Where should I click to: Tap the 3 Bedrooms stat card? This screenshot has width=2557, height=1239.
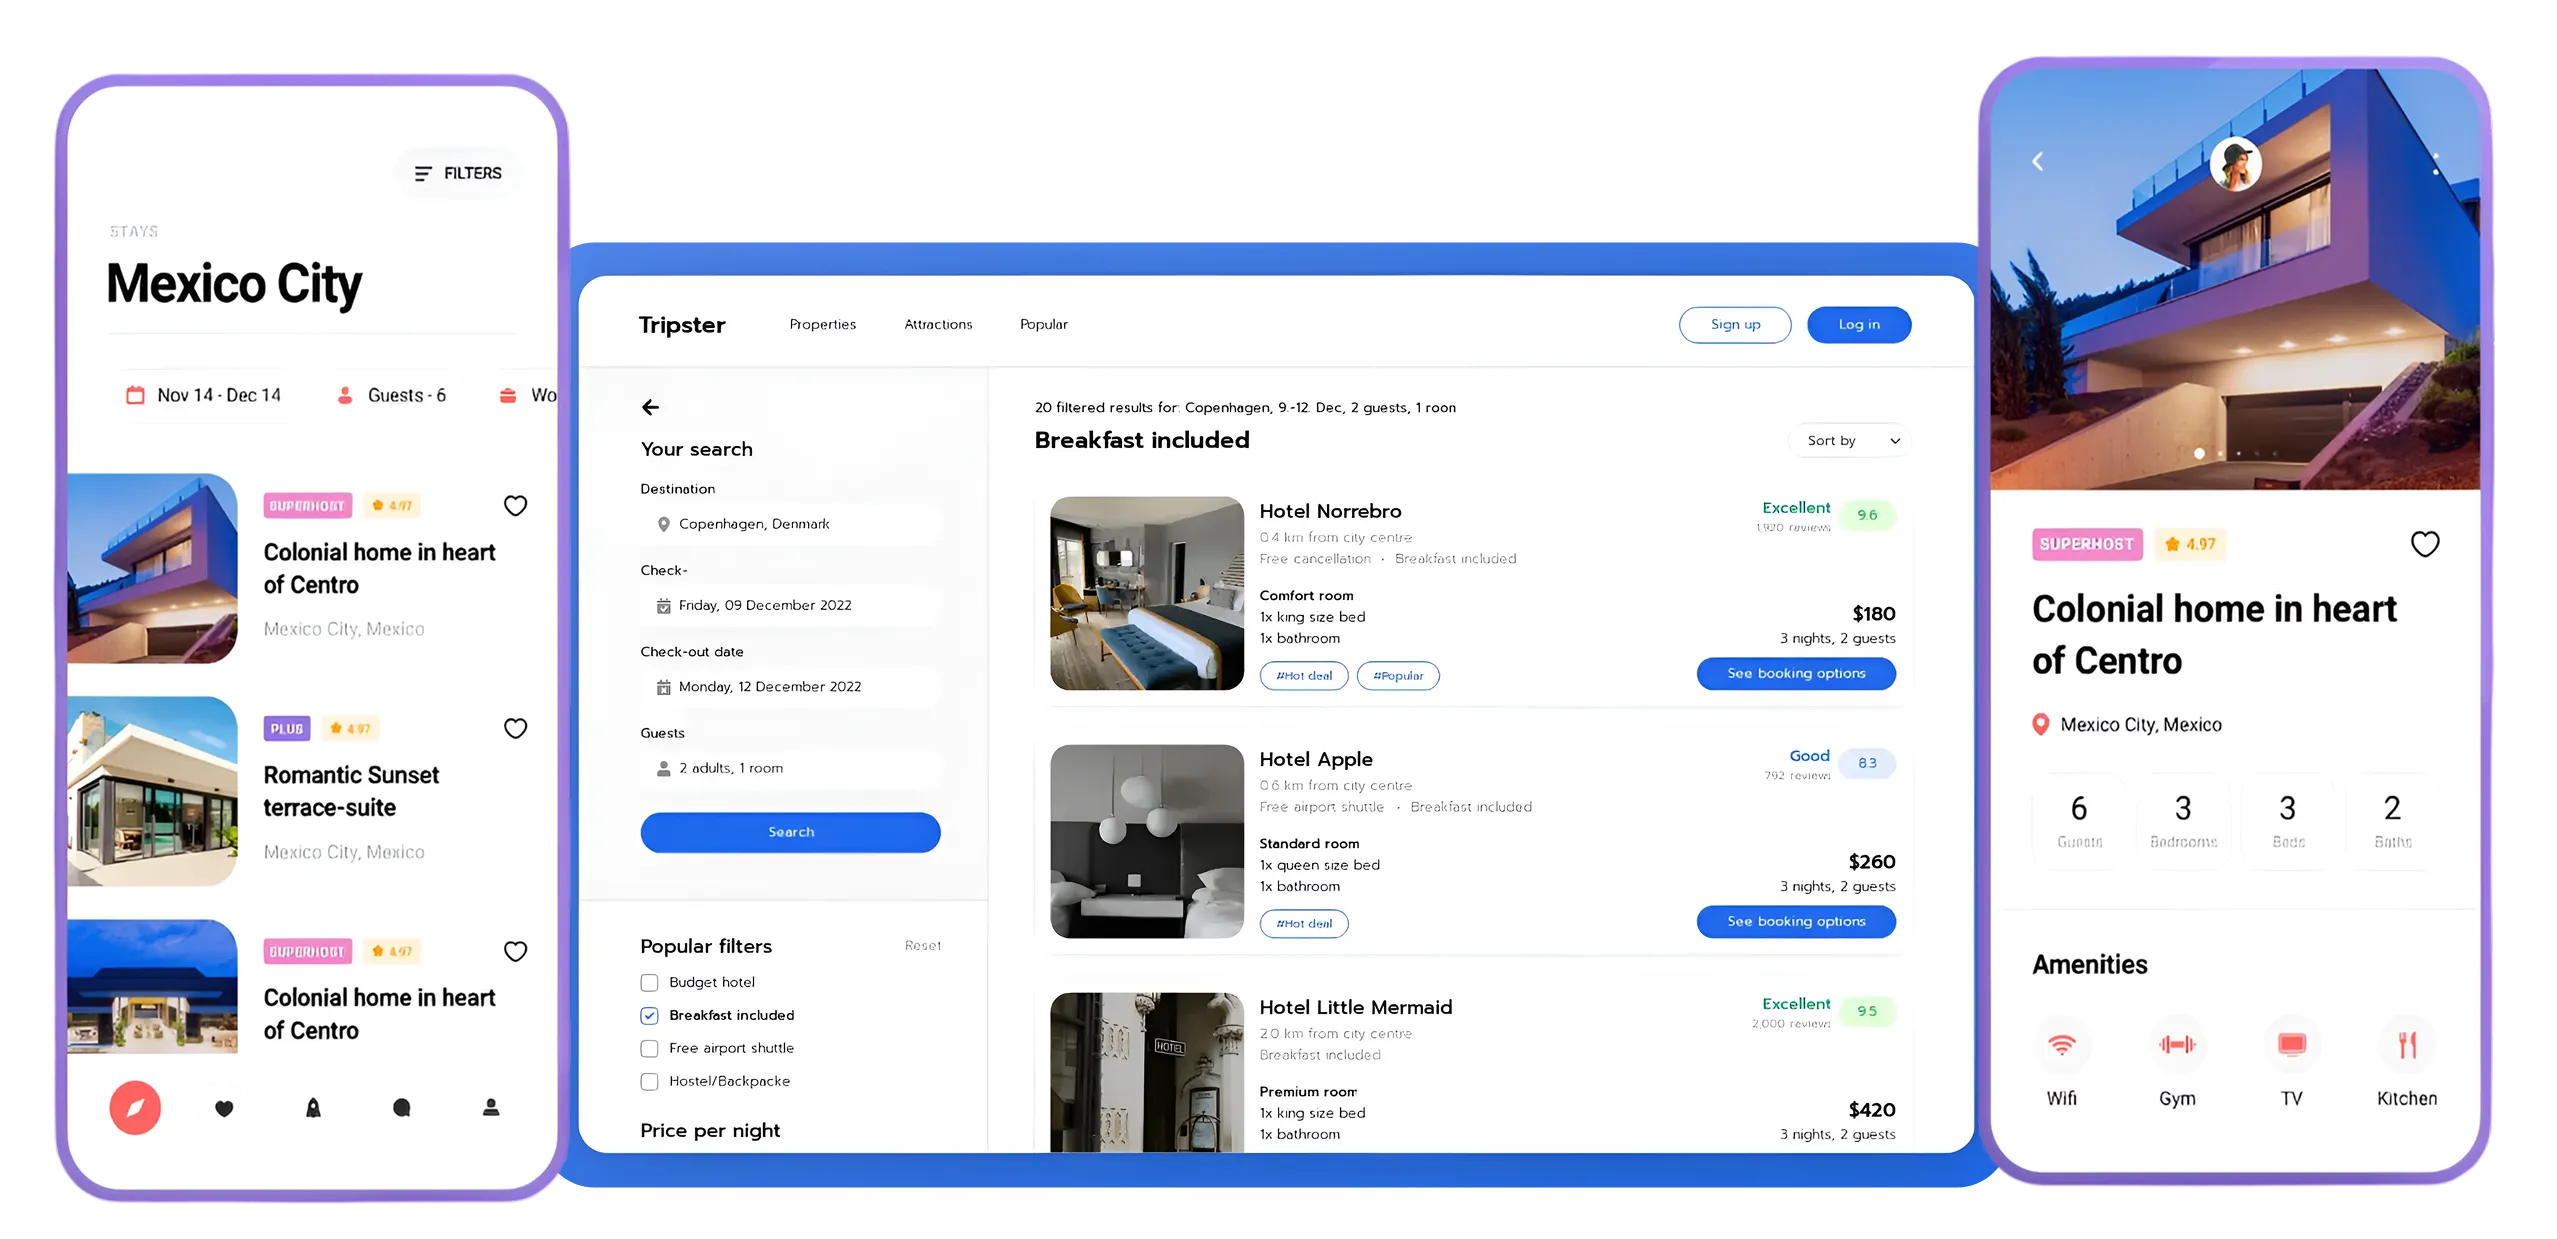click(2183, 821)
